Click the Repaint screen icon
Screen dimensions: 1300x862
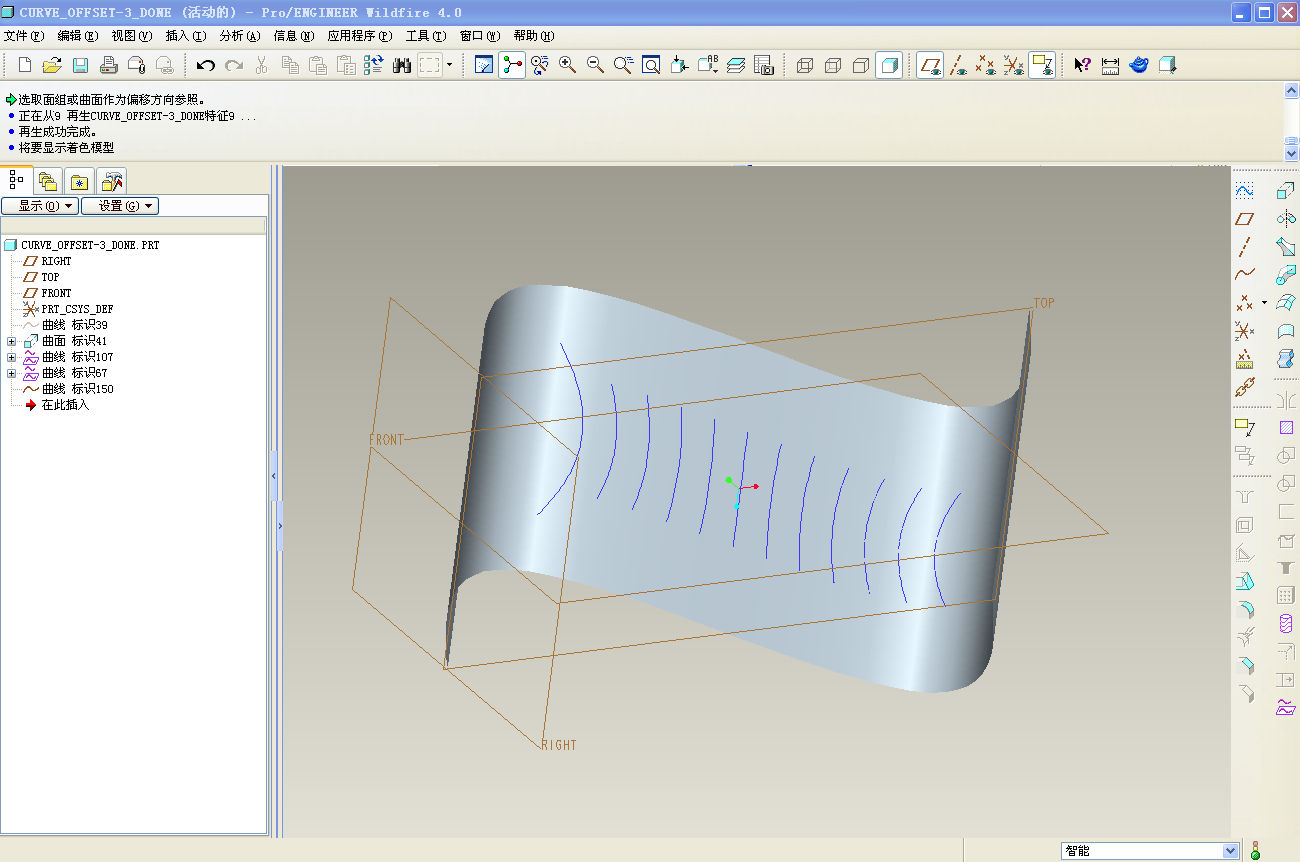[484, 65]
